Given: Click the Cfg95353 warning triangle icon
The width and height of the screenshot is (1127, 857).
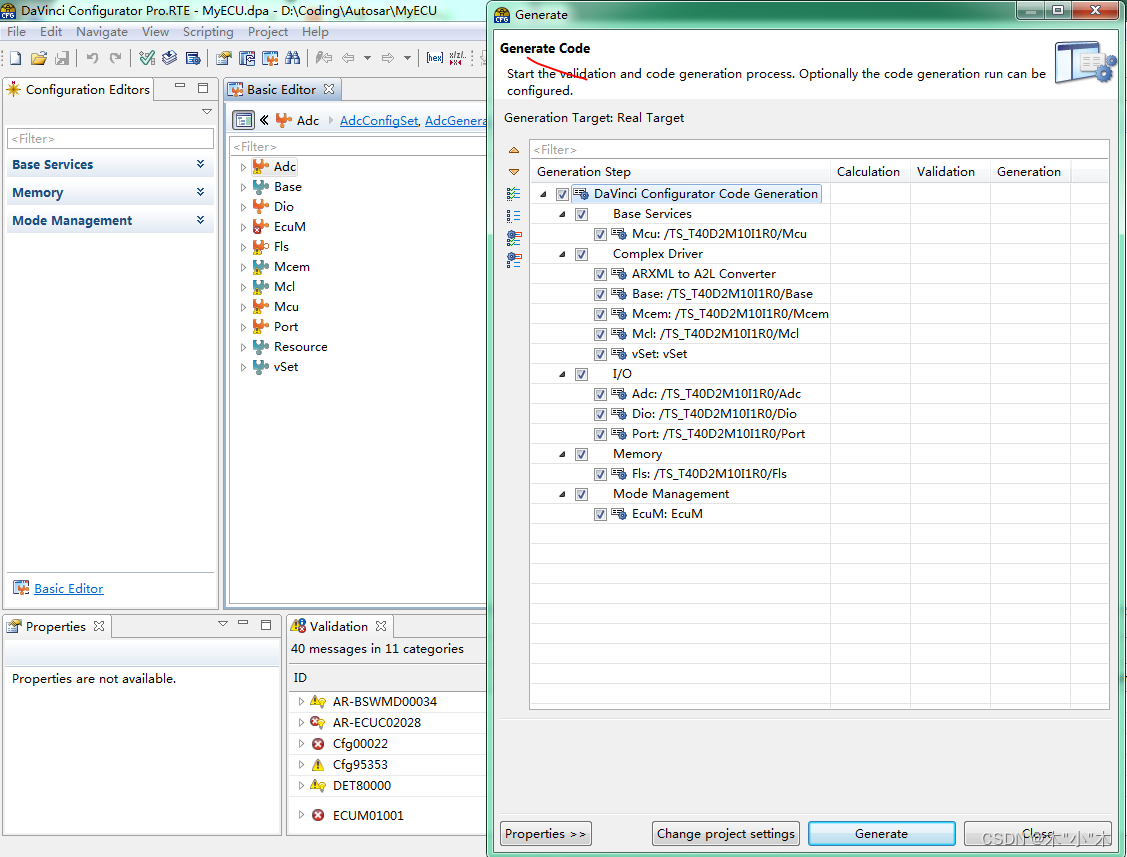Looking at the screenshot, I should 318,765.
